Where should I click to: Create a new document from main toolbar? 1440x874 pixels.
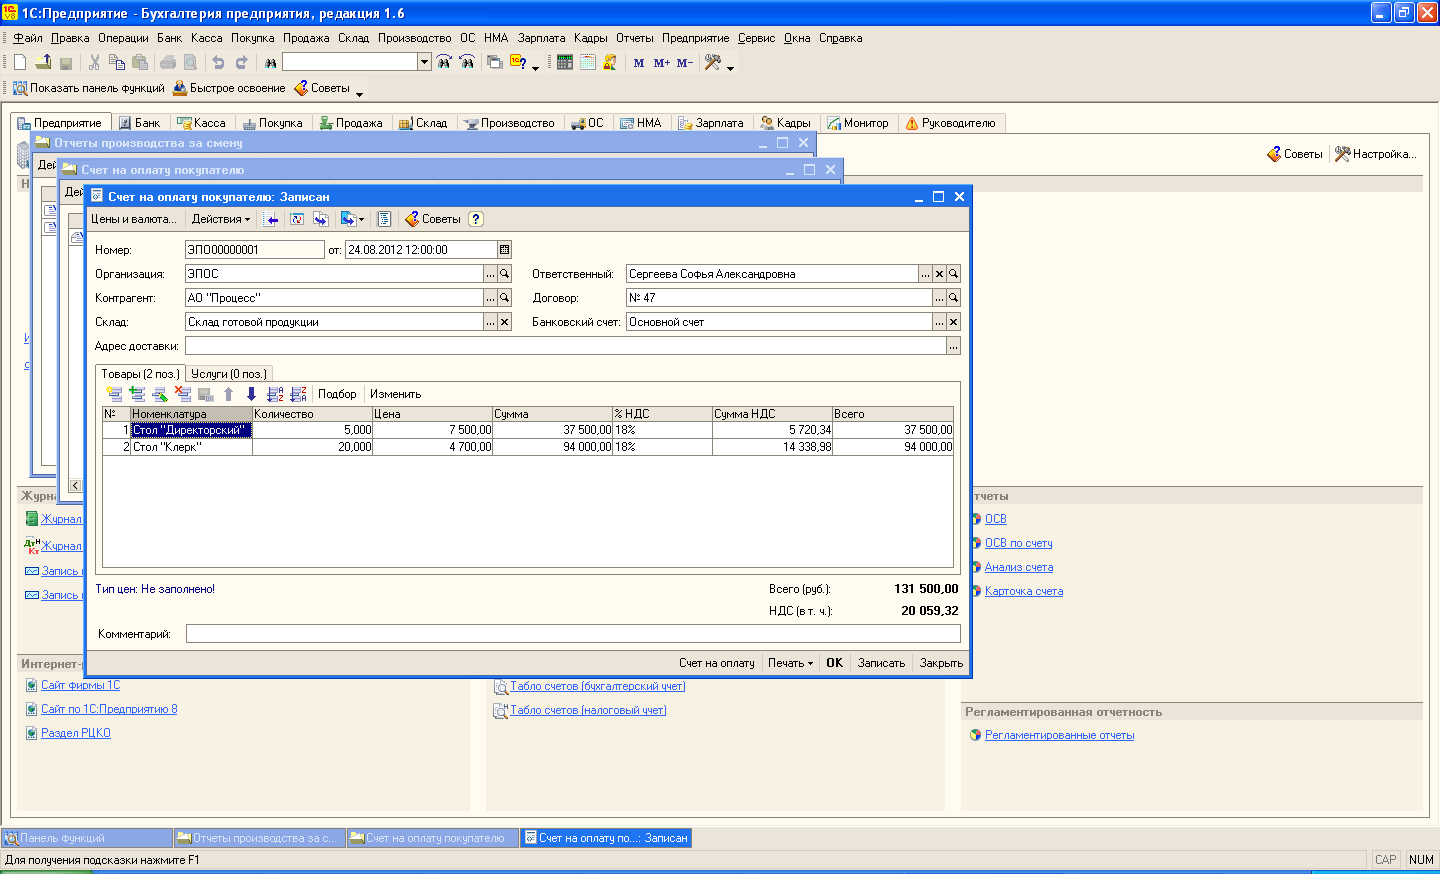[20, 62]
